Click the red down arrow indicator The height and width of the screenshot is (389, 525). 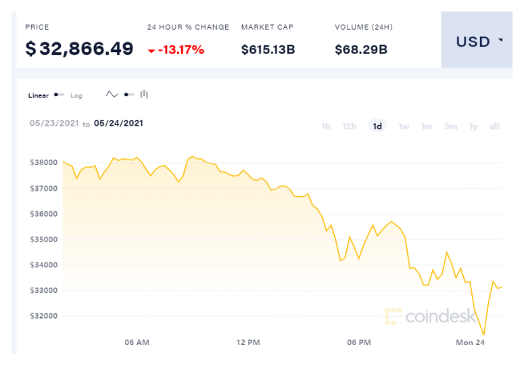tap(151, 51)
